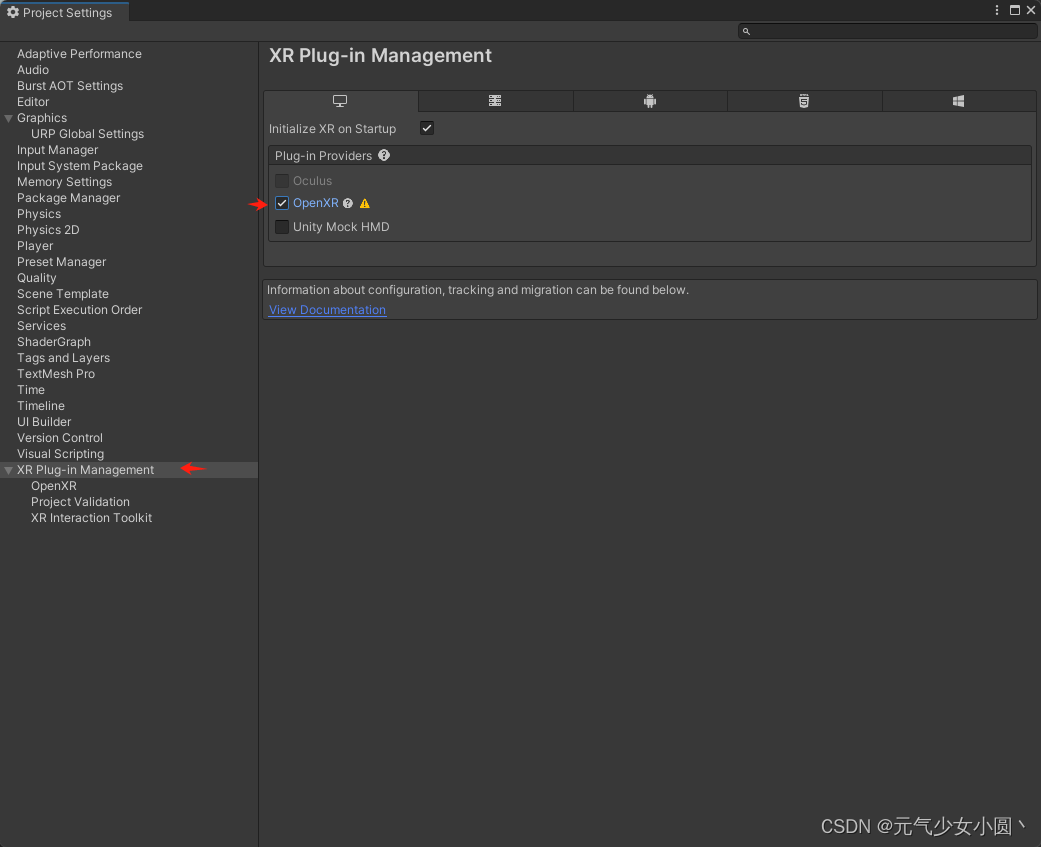The width and height of the screenshot is (1041, 847).
Task: Select the Editor settings category
Action: (33, 102)
